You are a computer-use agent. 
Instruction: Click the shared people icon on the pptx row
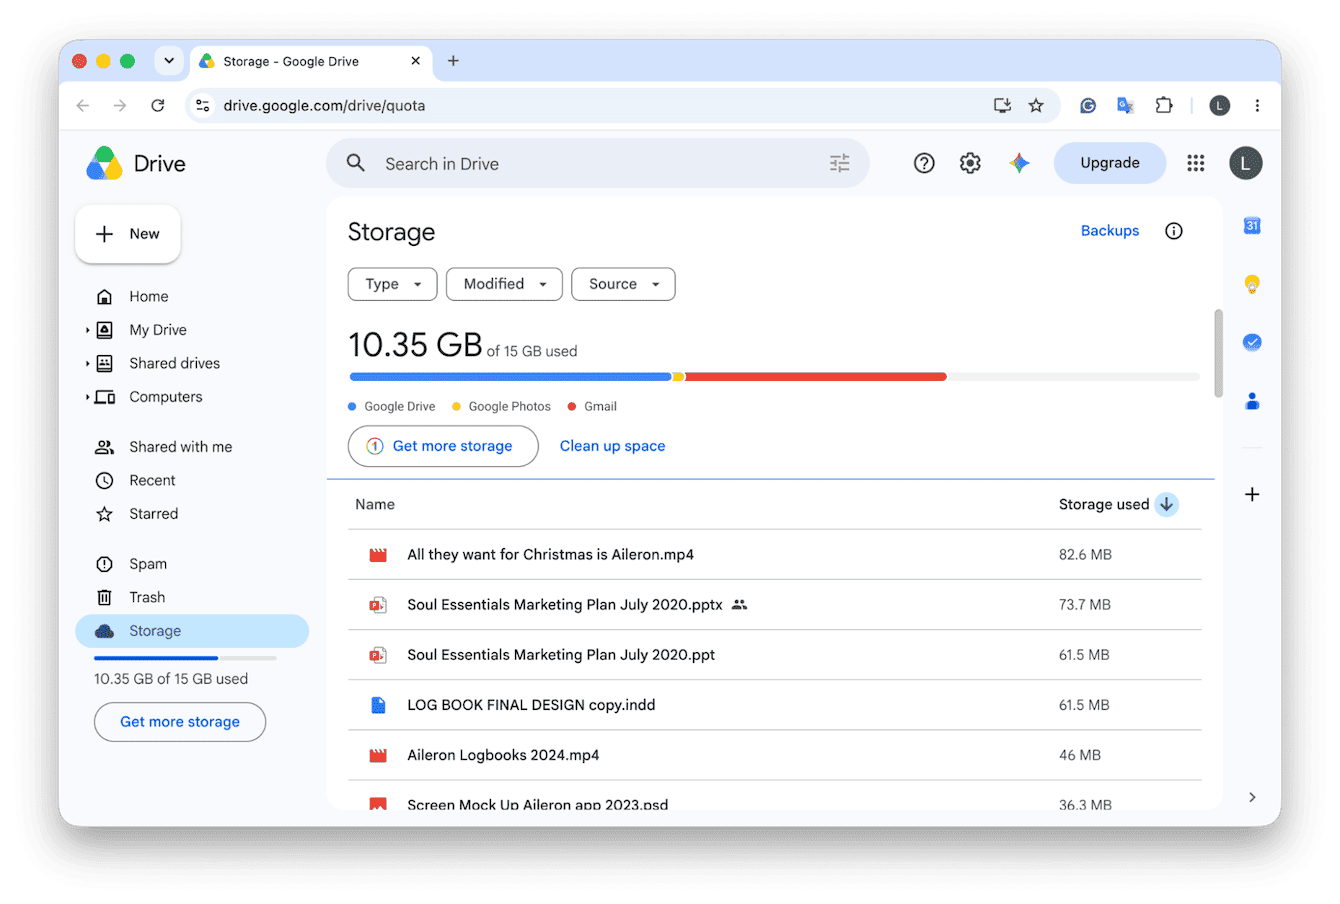[x=740, y=605]
